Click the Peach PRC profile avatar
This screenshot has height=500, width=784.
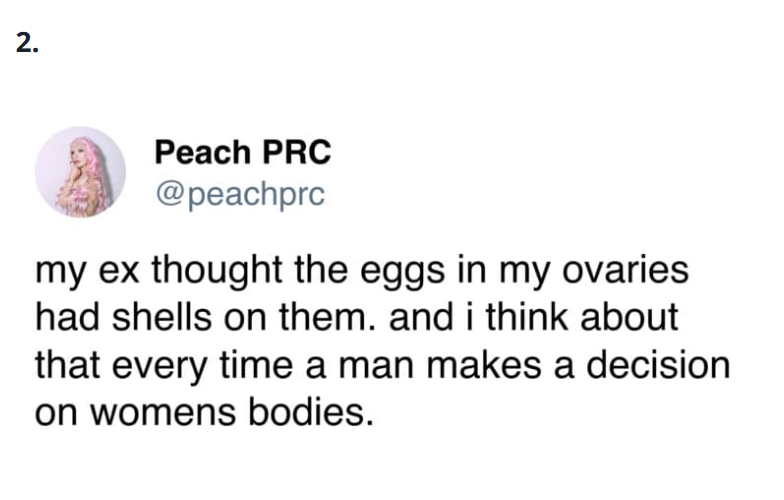[81, 171]
